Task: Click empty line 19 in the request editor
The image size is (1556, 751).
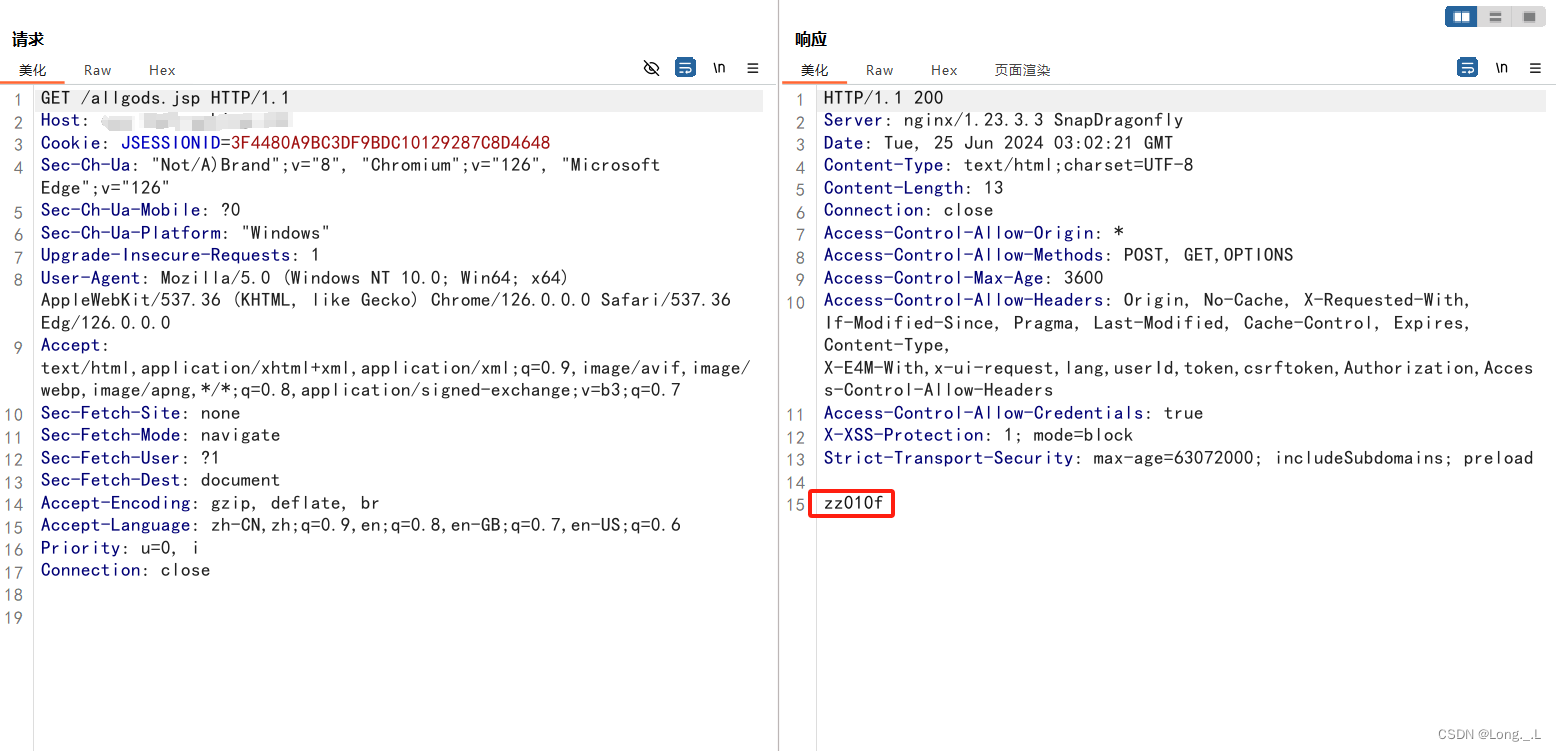Action: (400, 618)
